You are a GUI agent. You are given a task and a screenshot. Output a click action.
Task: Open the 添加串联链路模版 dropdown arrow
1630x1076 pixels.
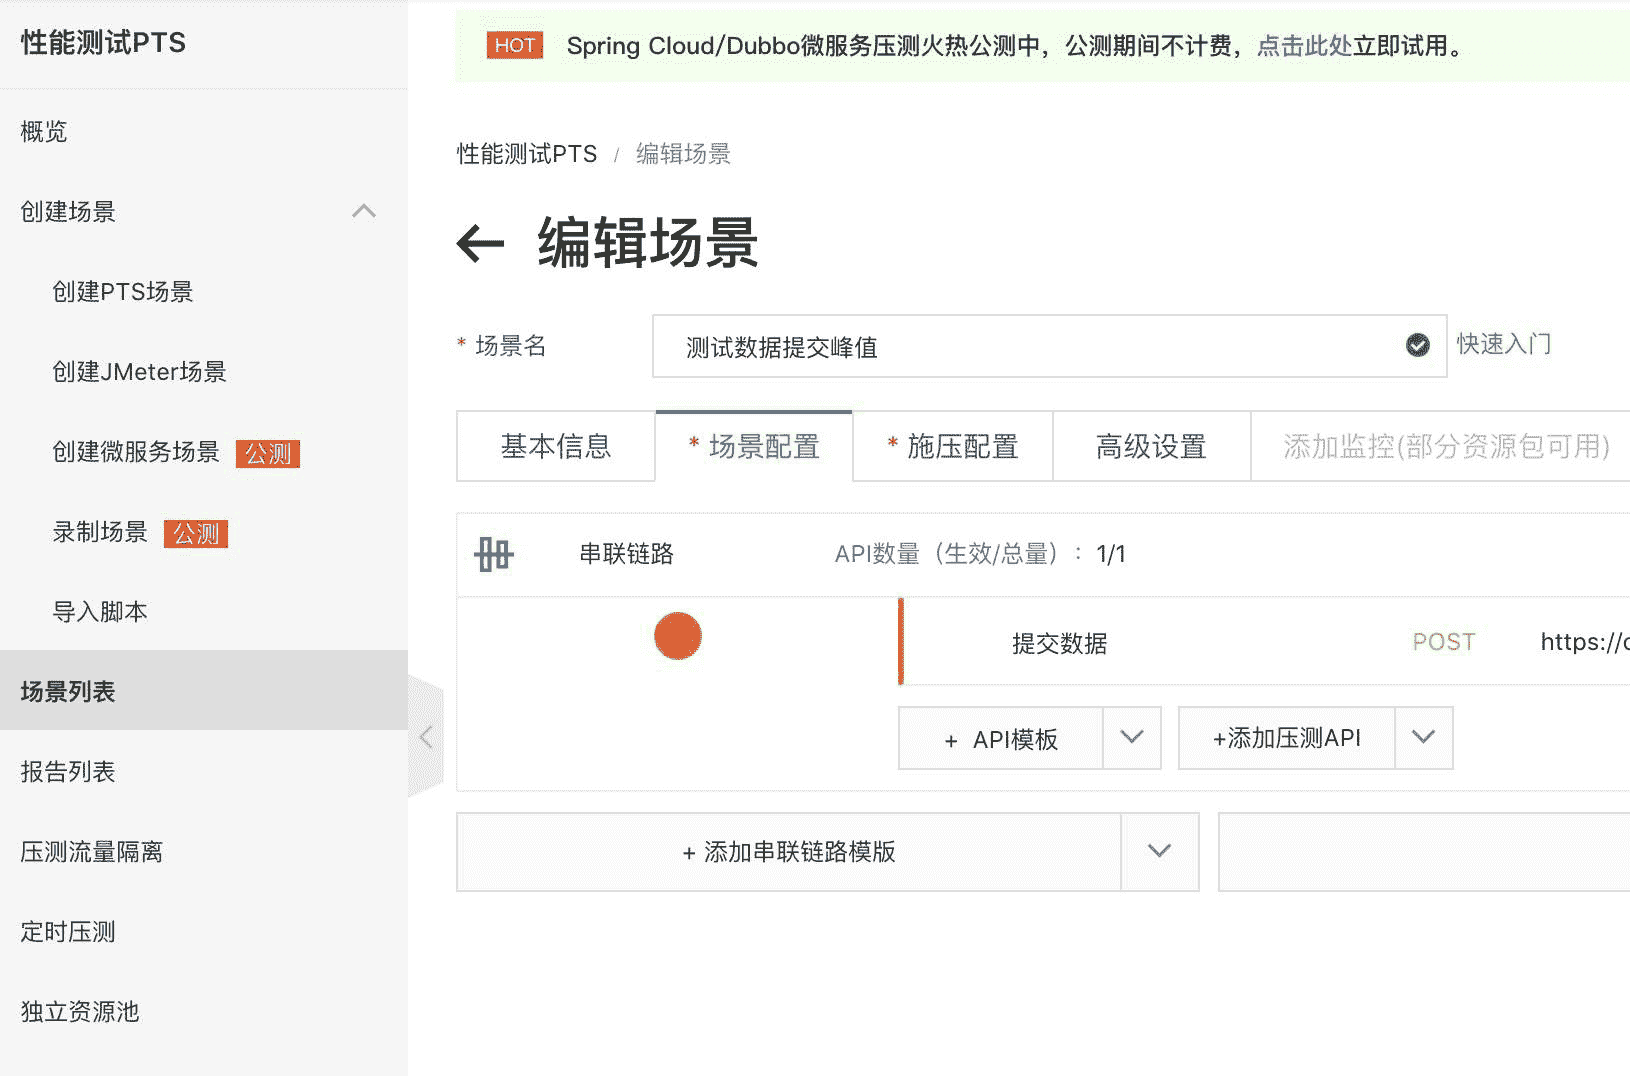coord(1159,851)
